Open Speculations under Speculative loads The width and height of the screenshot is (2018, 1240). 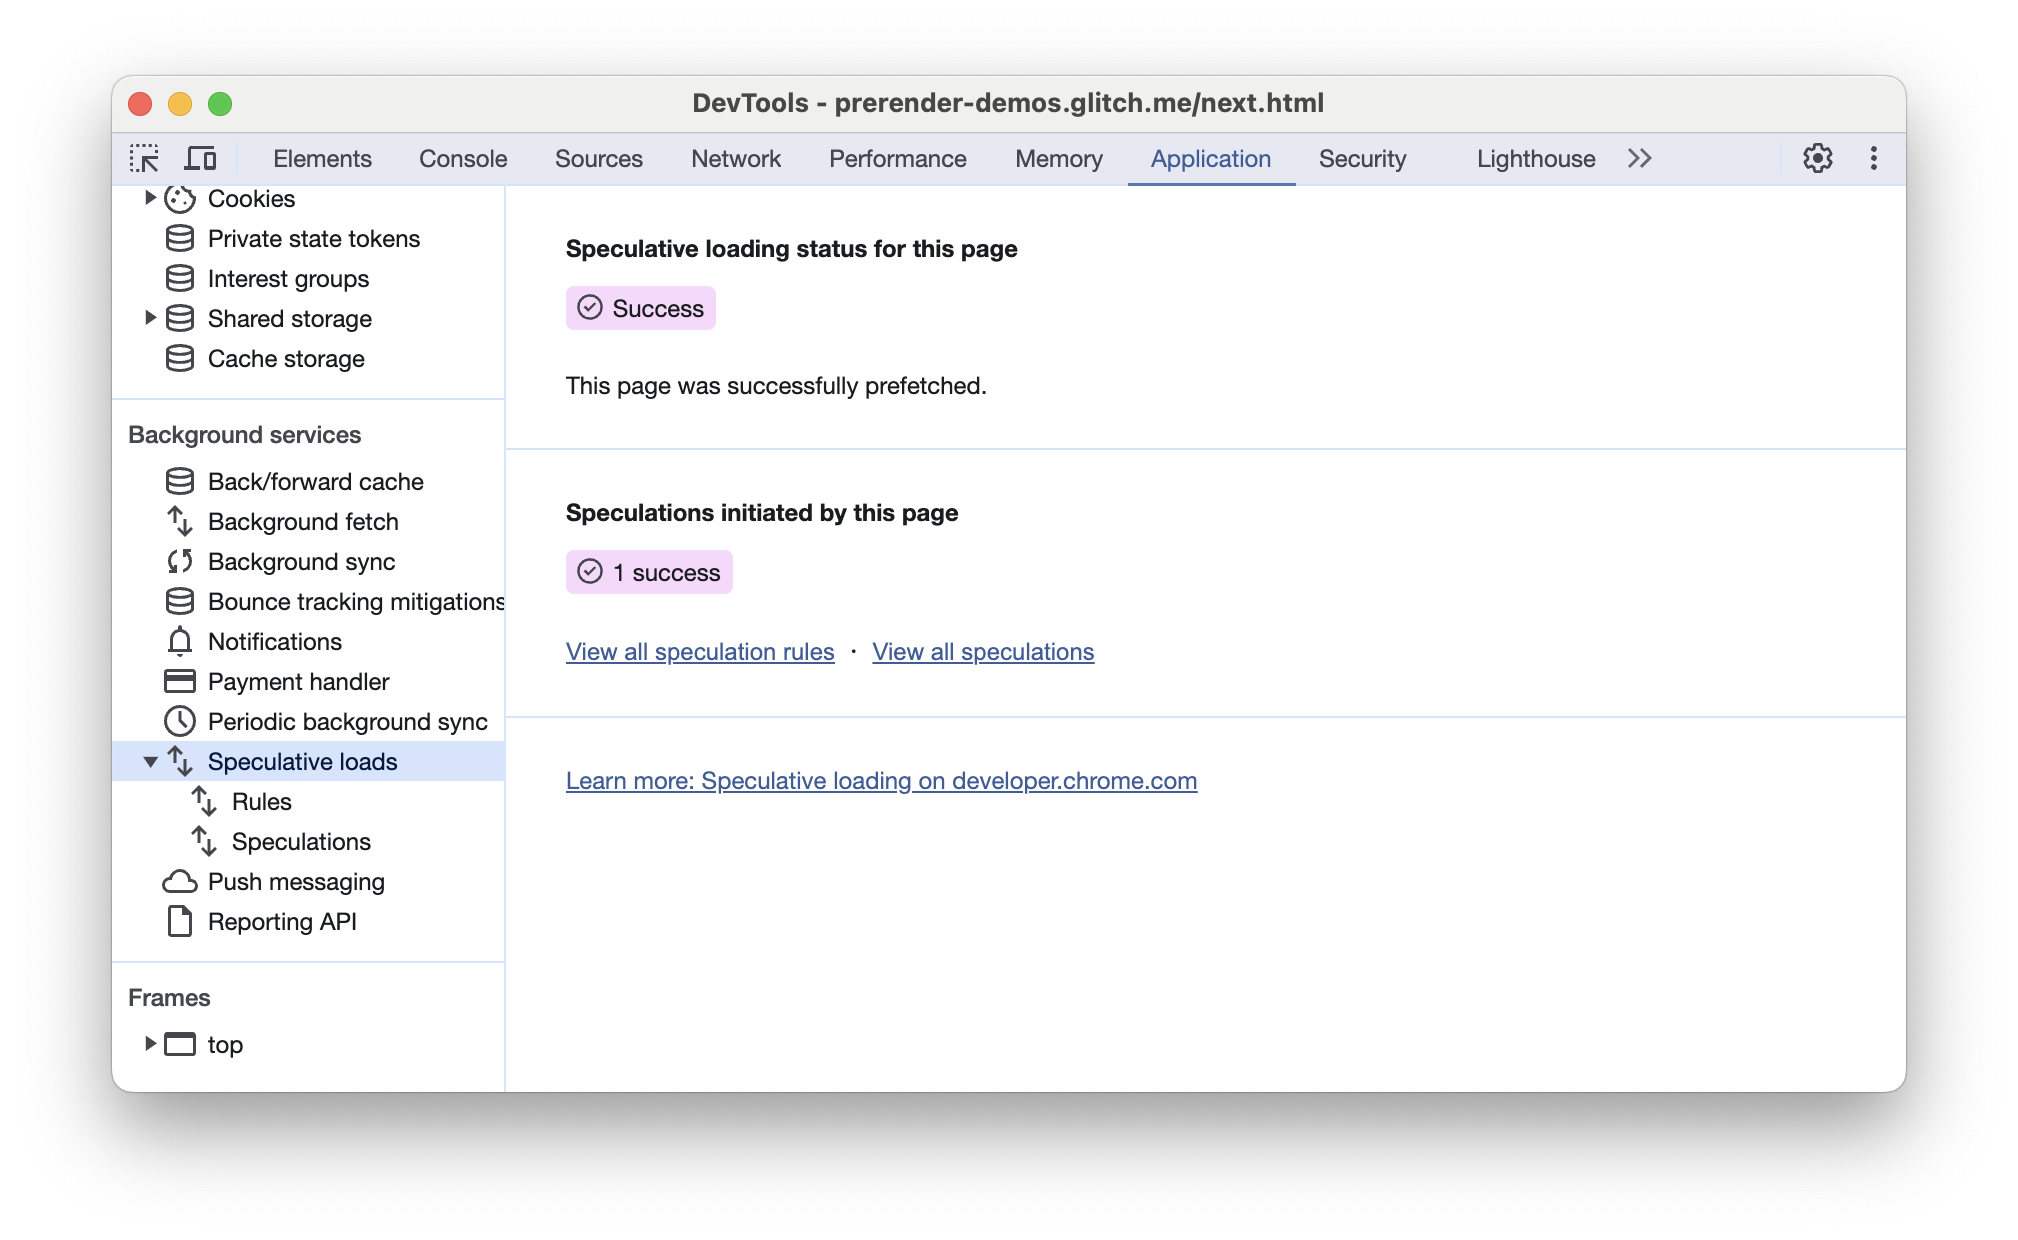[x=303, y=841]
